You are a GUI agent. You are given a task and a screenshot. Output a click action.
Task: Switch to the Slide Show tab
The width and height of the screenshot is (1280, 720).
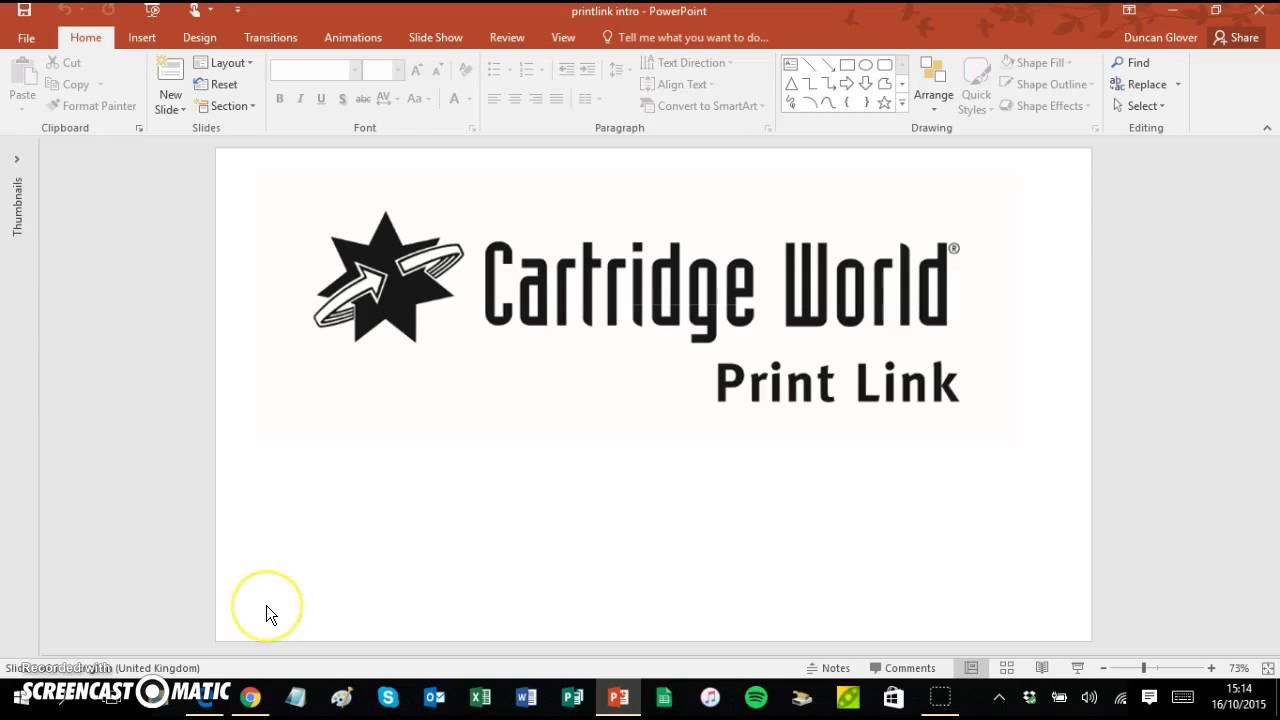(x=436, y=38)
